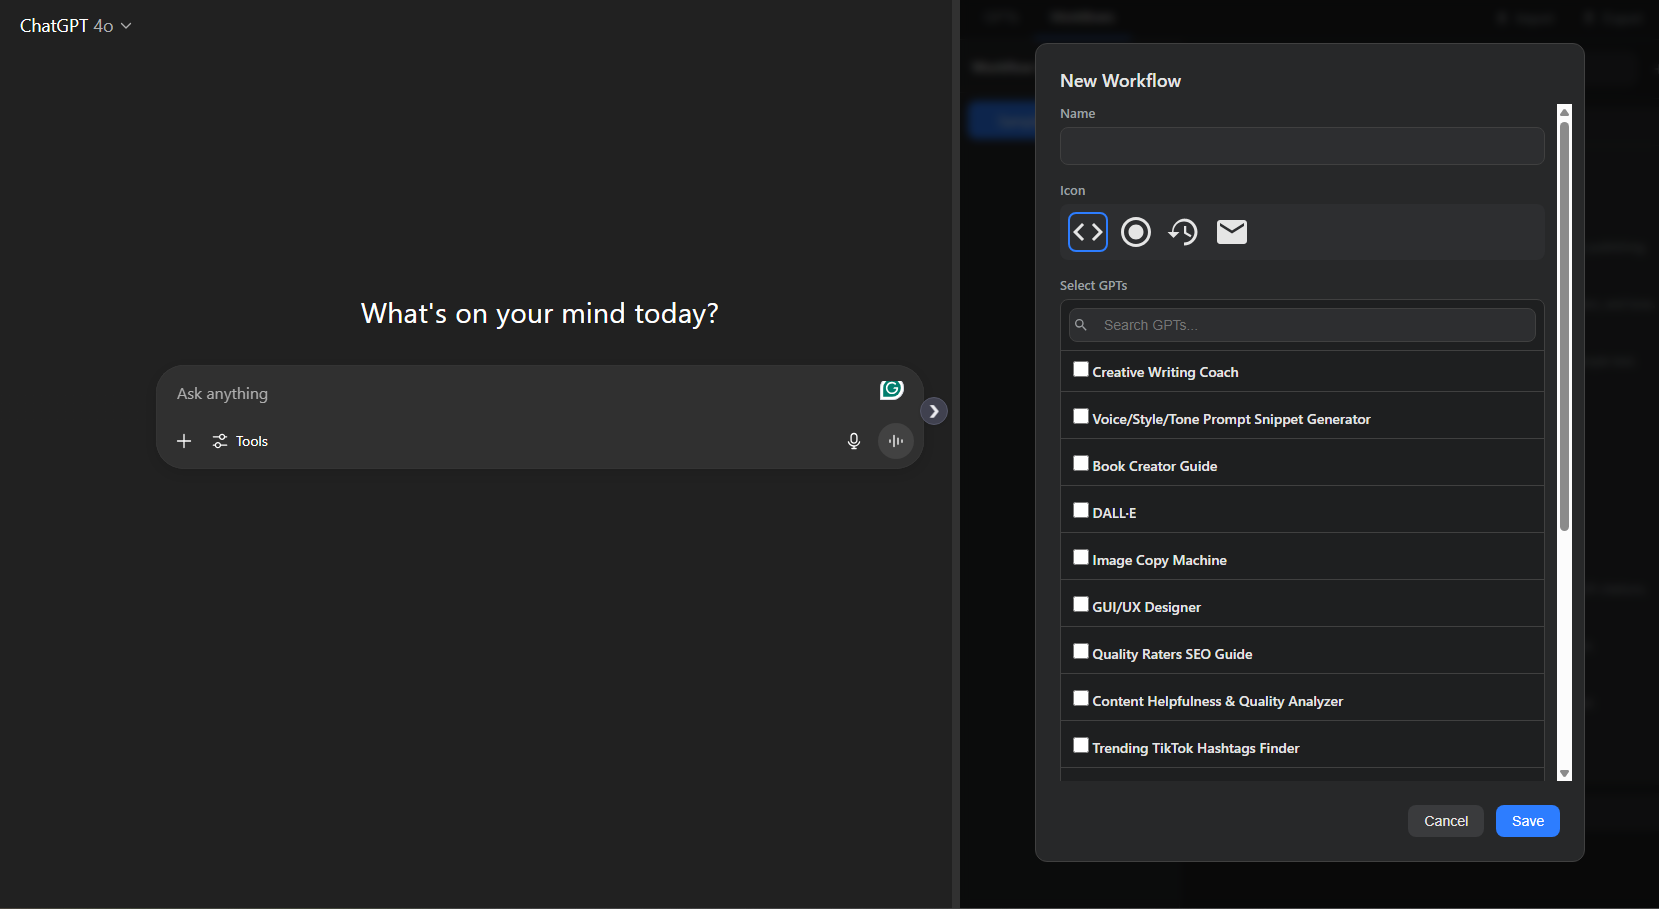The height and width of the screenshot is (909, 1659).
Task: Click the 'DALL·E' label text
Action: point(1114,513)
